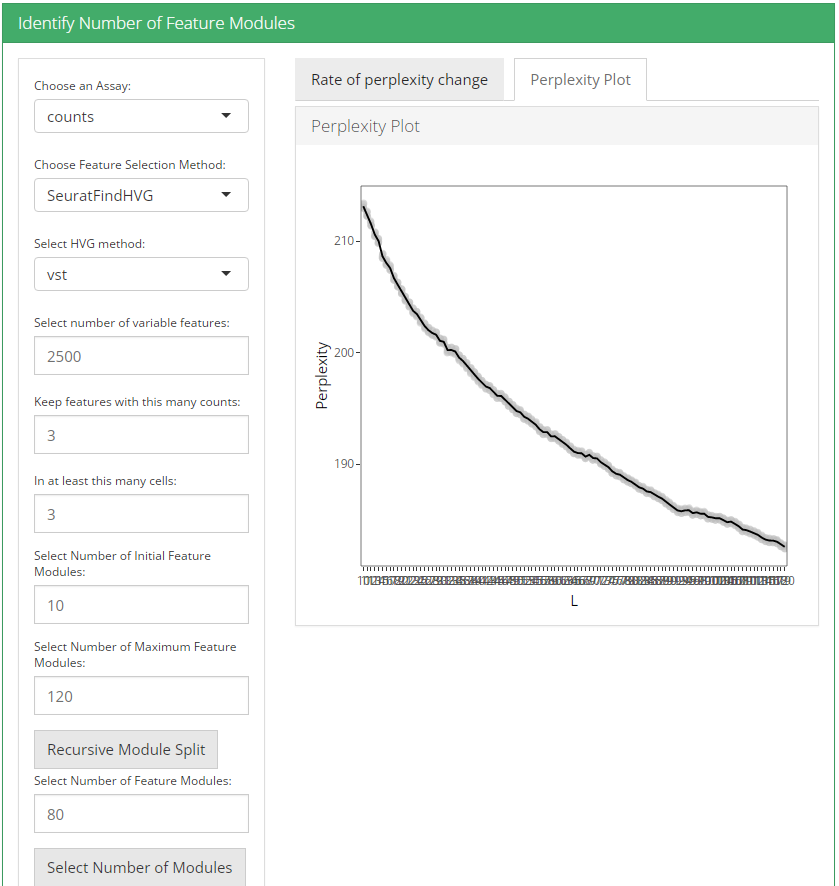This screenshot has height=886, width=839.
Task: Click the 'Choose an Assay:' label text
Action: click(x=82, y=86)
